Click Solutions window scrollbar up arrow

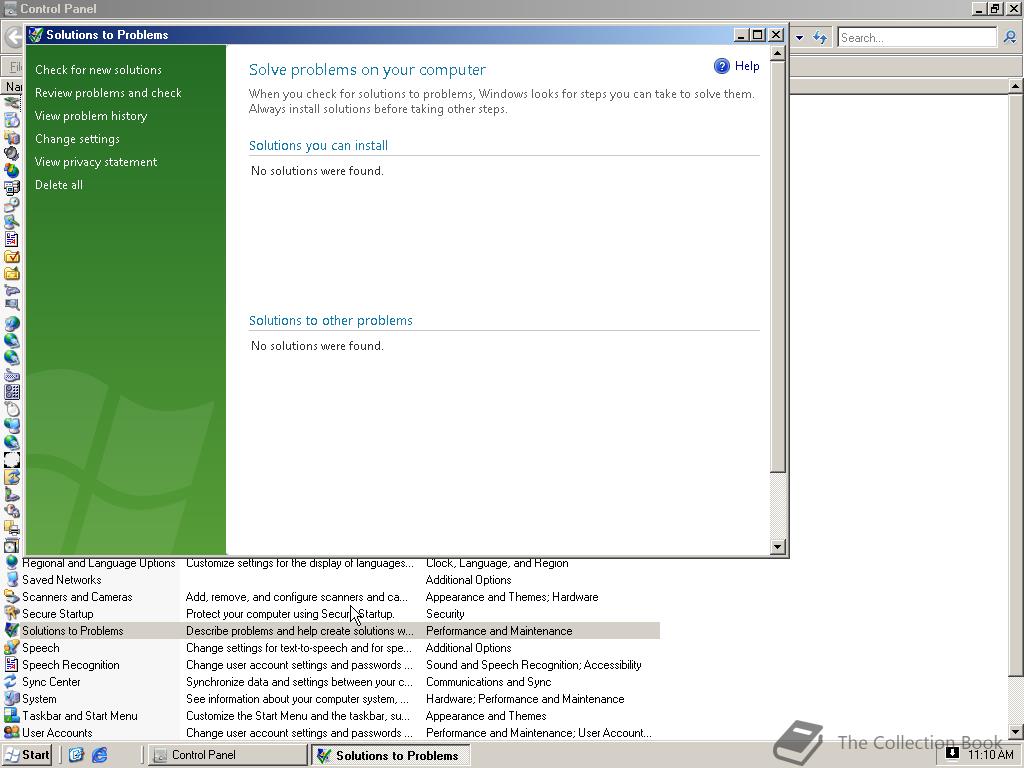tap(777, 54)
